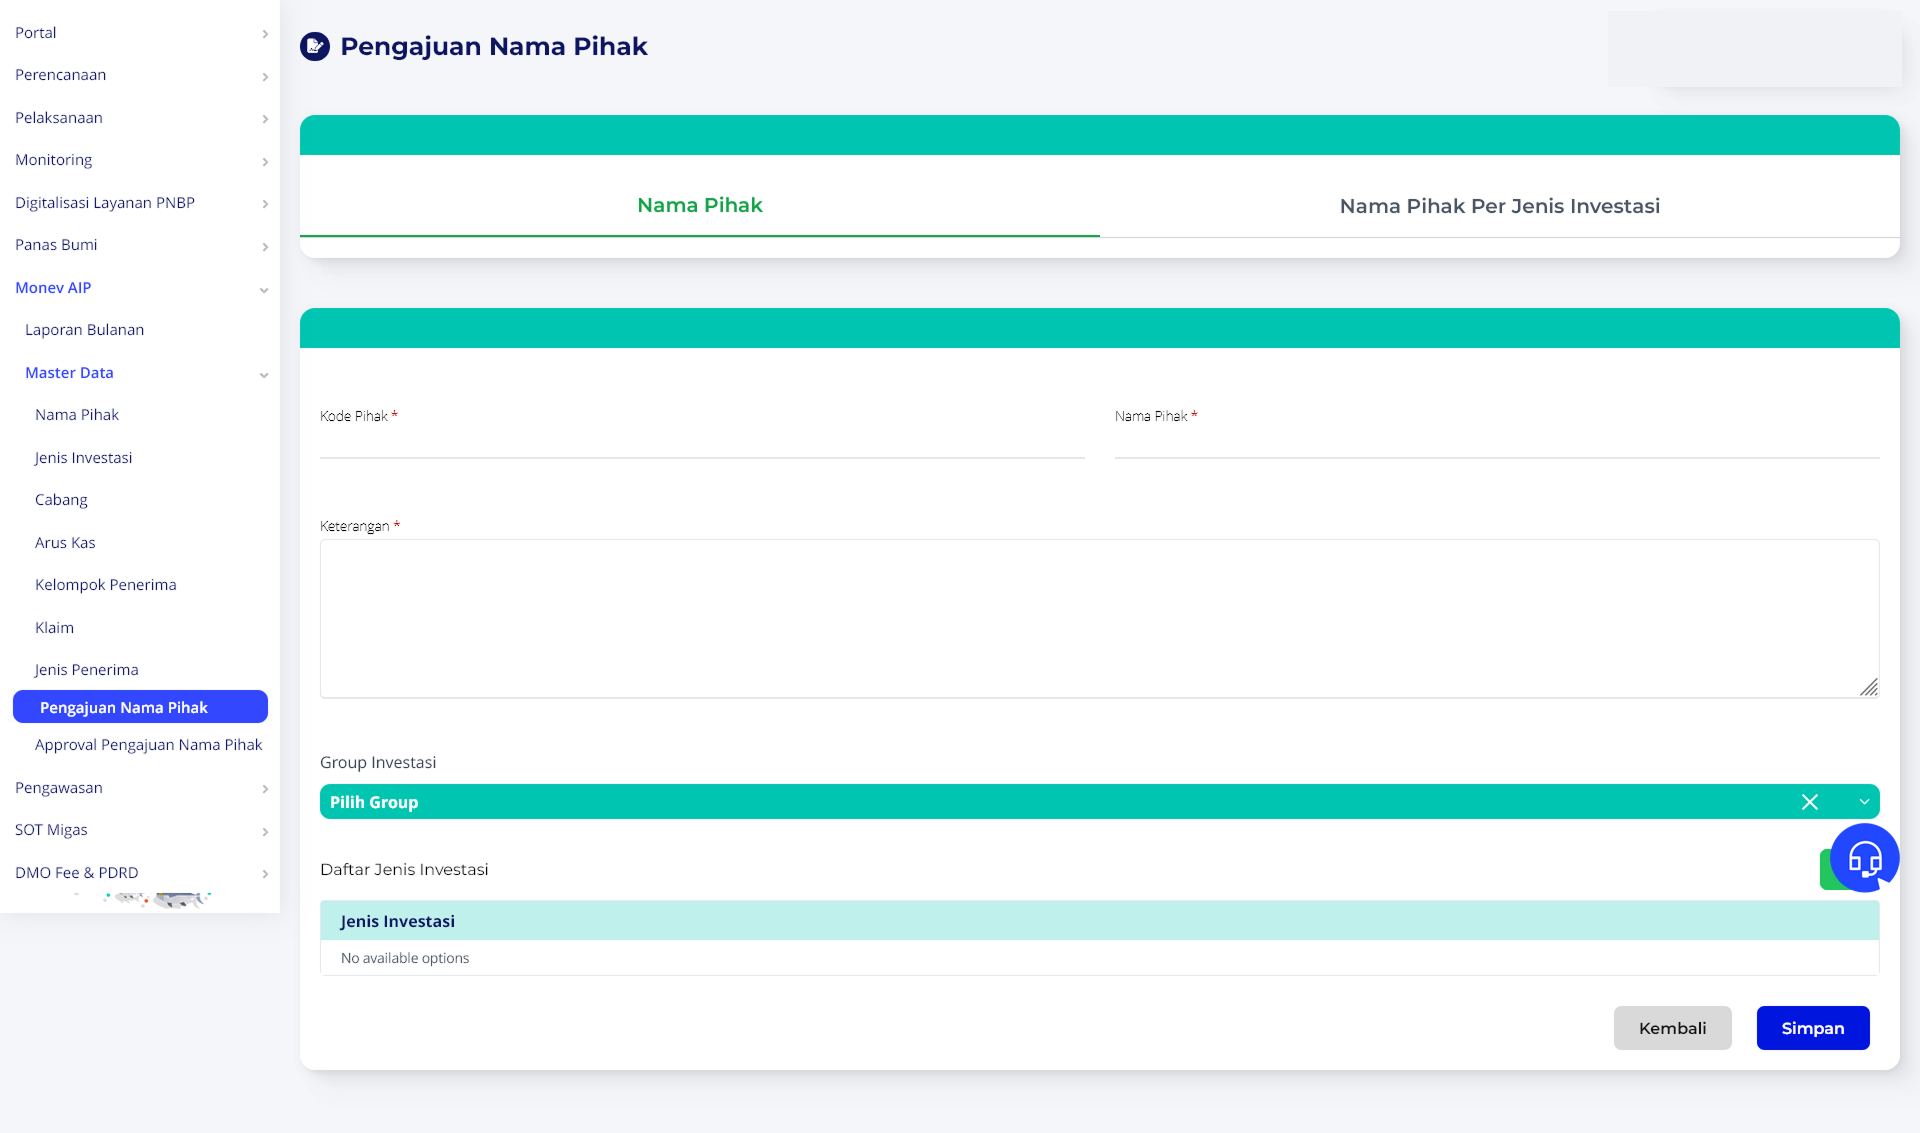
Task: Open Laporan Bulanan in the sidebar
Action: click(84, 330)
